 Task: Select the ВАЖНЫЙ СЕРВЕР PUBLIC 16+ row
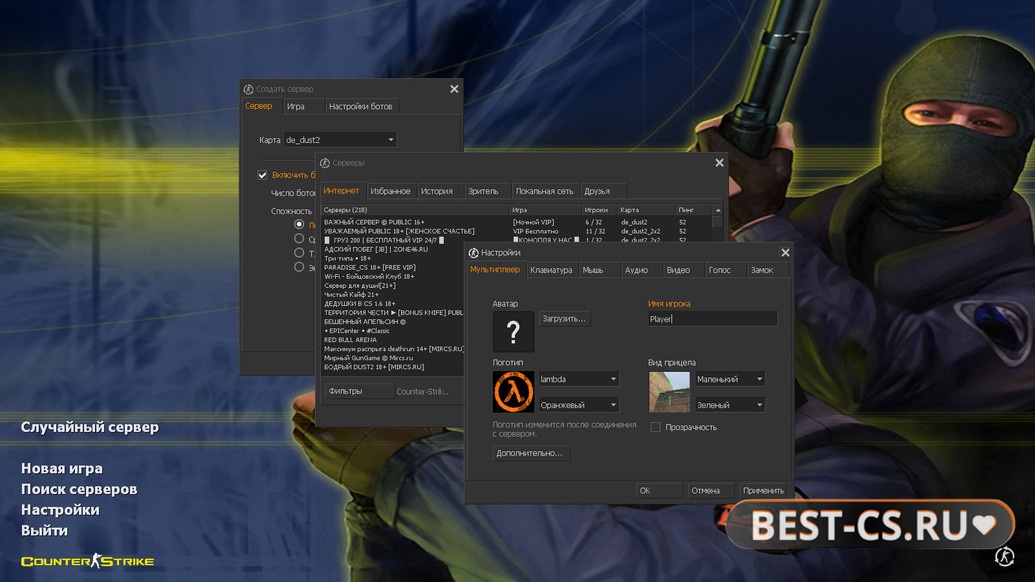click(x=516, y=222)
